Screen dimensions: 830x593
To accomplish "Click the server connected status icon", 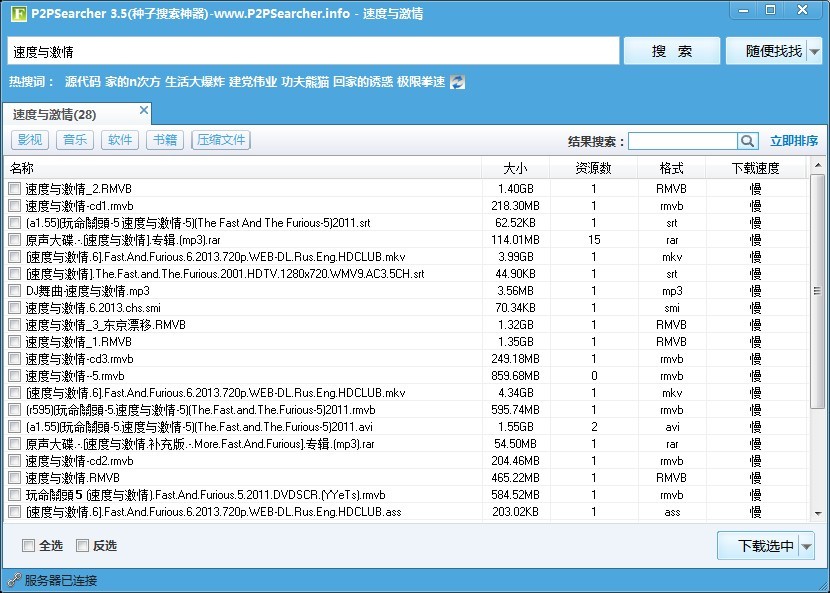I will pos(13,580).
